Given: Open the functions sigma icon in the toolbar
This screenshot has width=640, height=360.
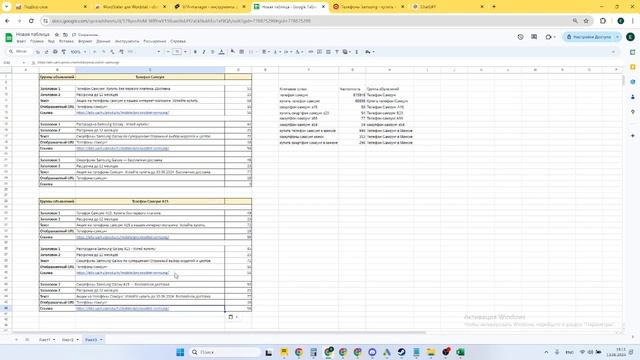Looking at the screenshot, I should (356, 52).
